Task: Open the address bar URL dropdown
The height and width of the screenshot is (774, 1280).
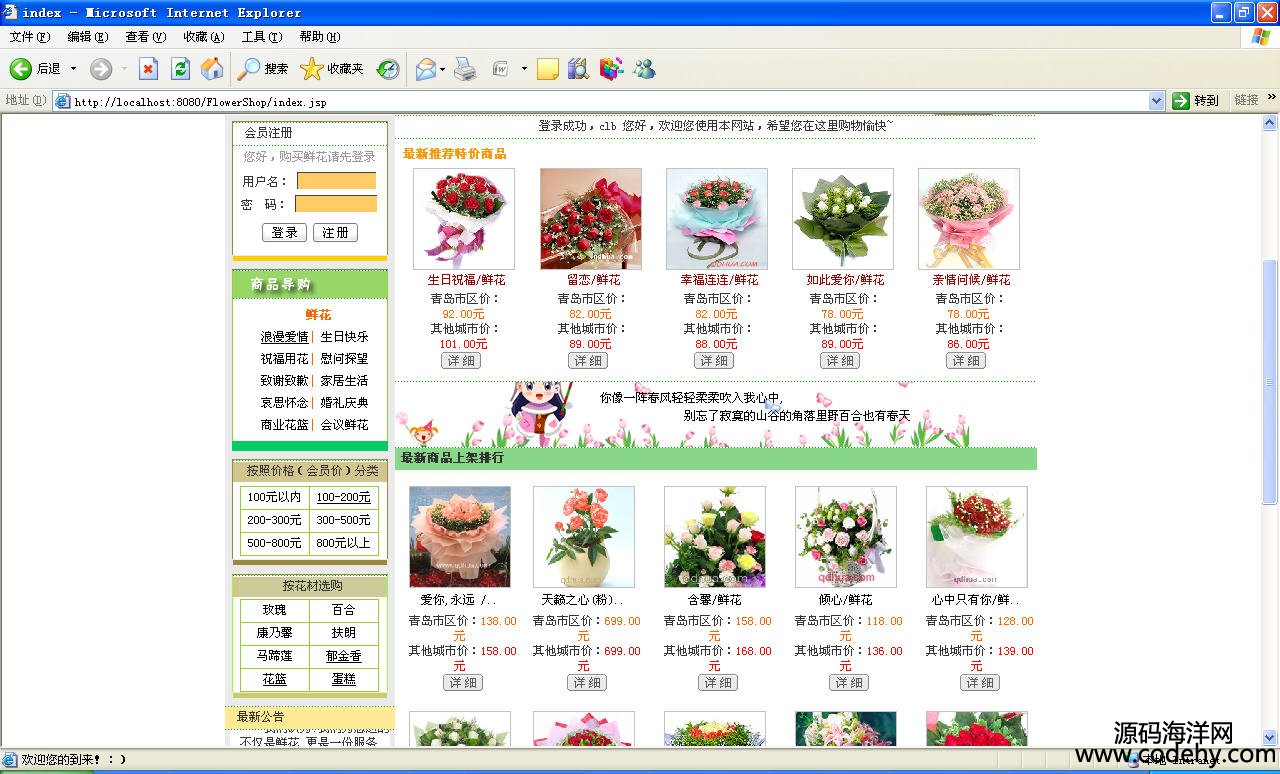Action: click(1157, 101)
